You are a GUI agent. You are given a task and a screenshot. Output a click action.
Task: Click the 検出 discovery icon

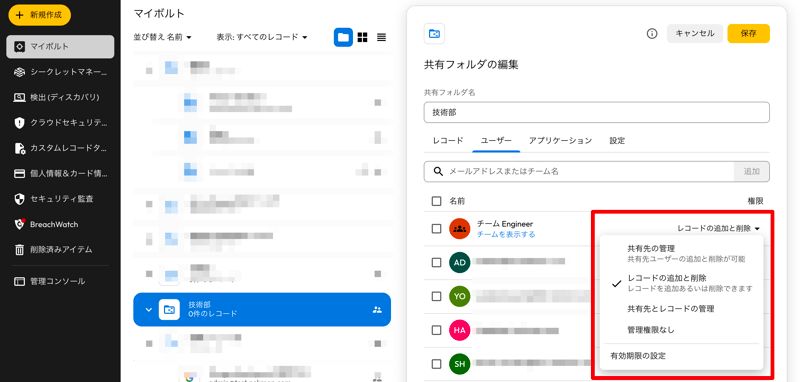pos(19,97)
